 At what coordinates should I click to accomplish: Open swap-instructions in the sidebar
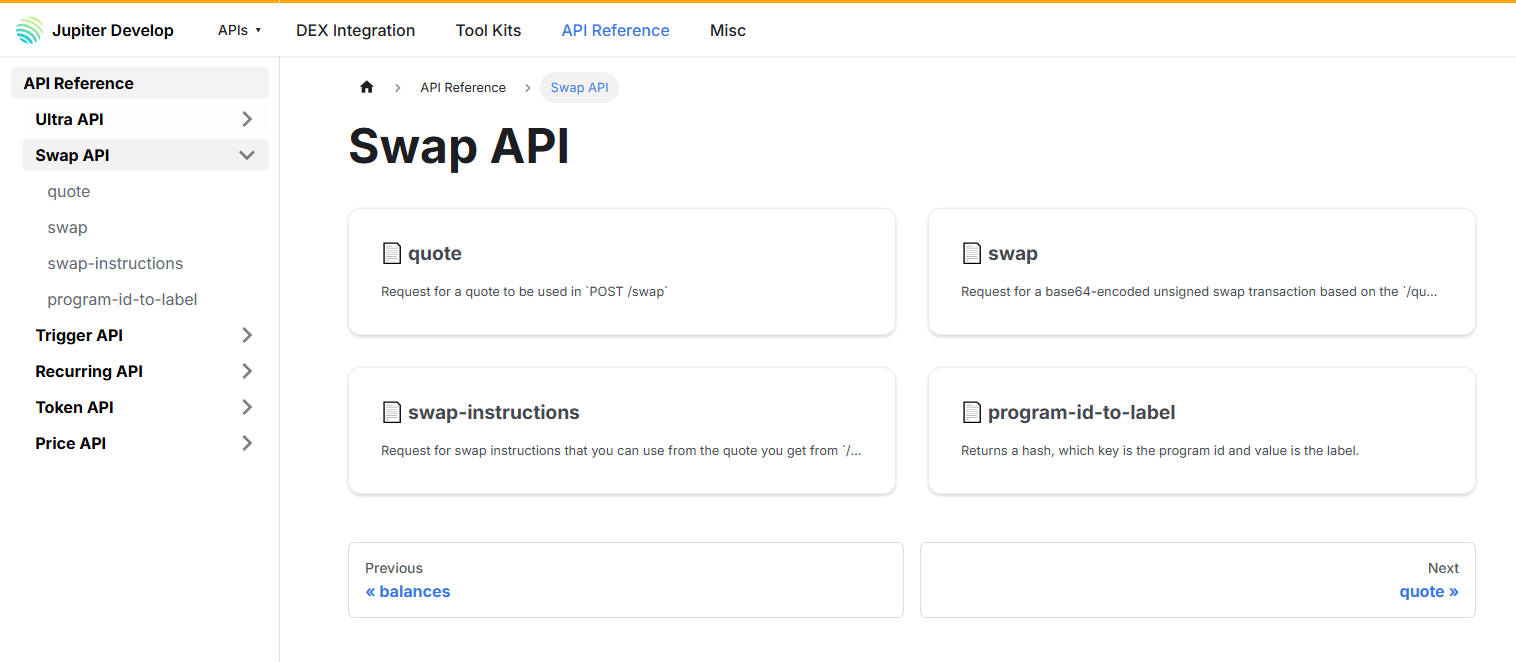[x=115, y=263]
